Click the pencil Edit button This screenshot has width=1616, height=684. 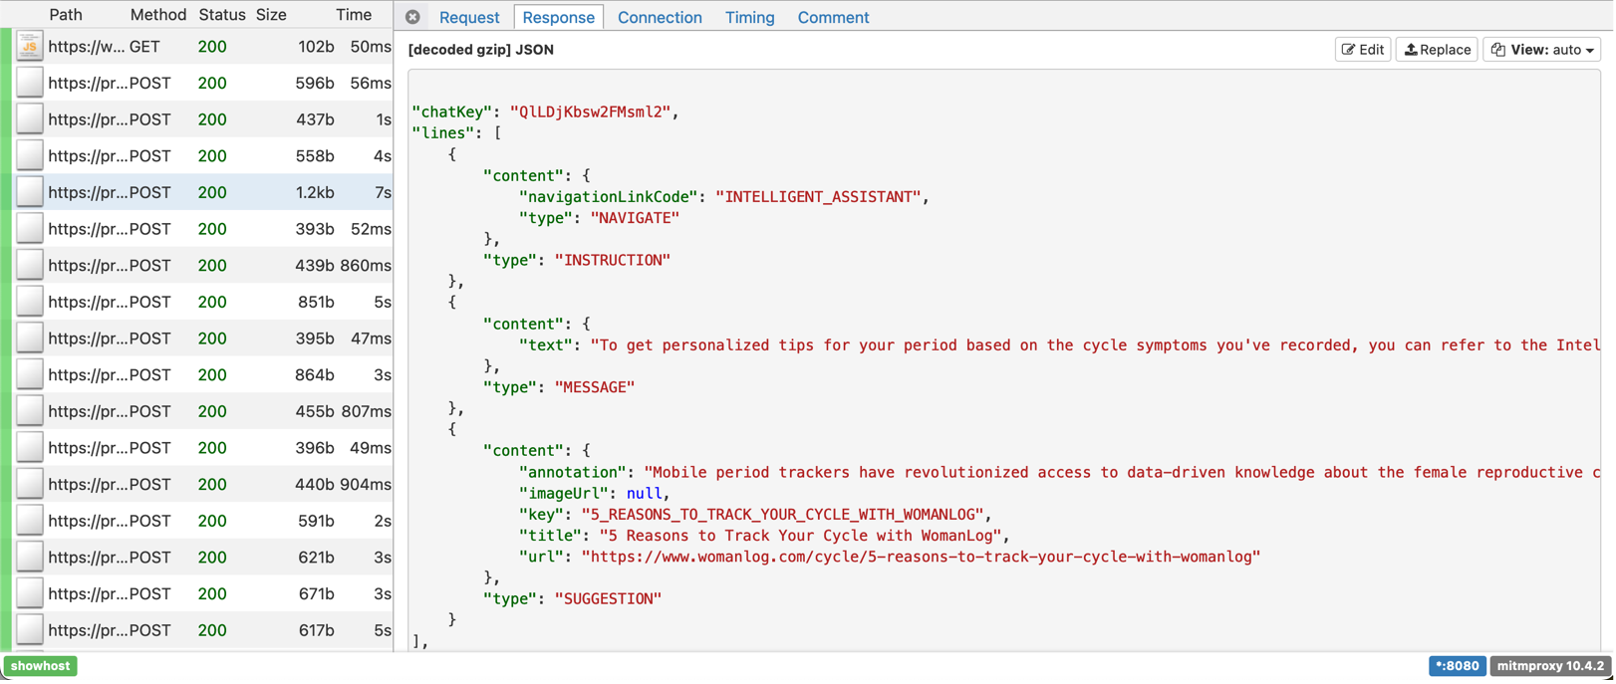(x=1362, y=49)
